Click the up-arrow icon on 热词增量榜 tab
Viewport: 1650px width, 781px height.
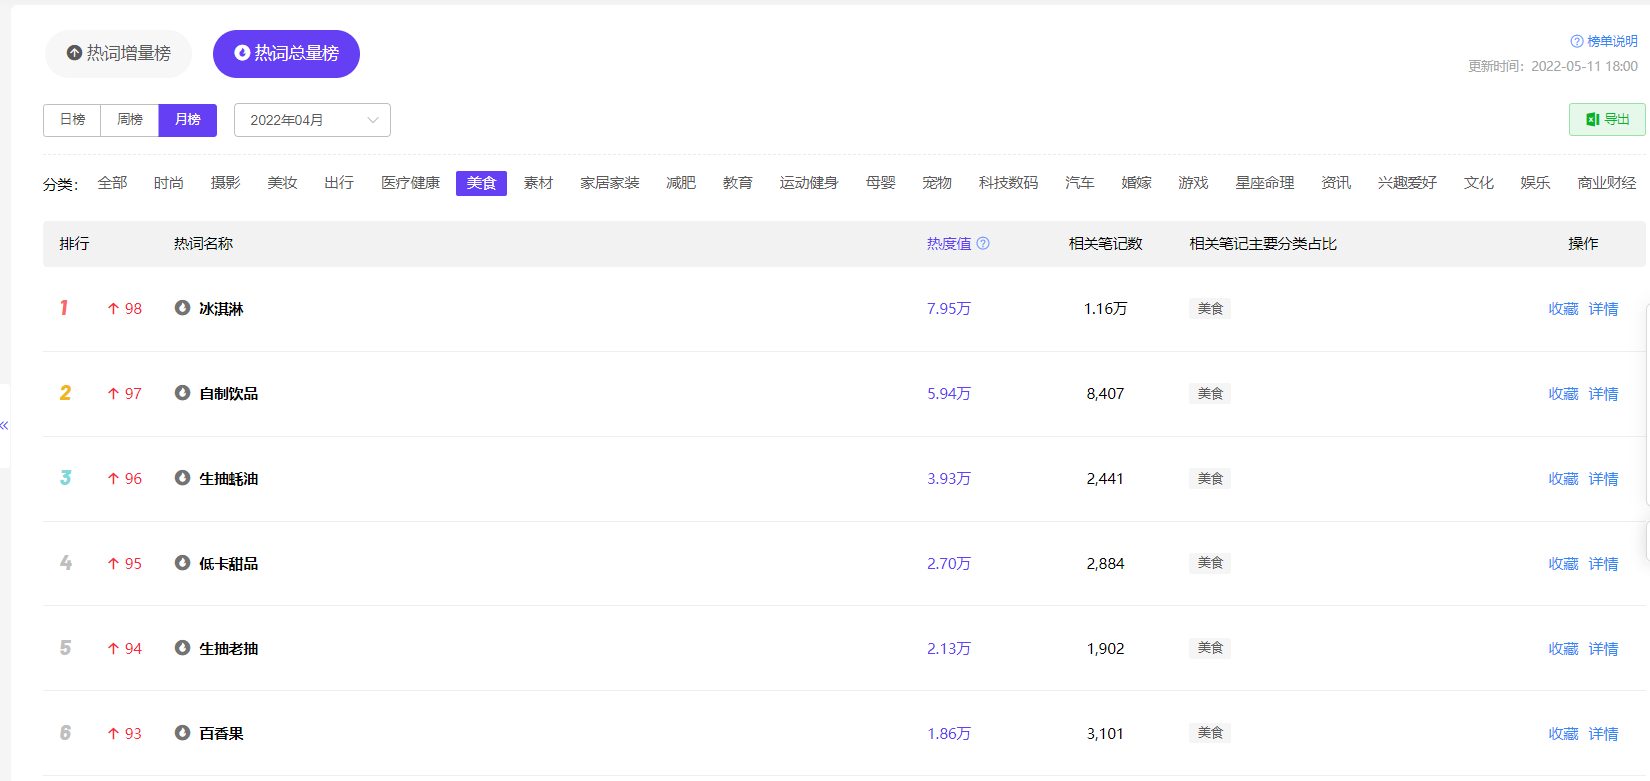coord(74,53)
